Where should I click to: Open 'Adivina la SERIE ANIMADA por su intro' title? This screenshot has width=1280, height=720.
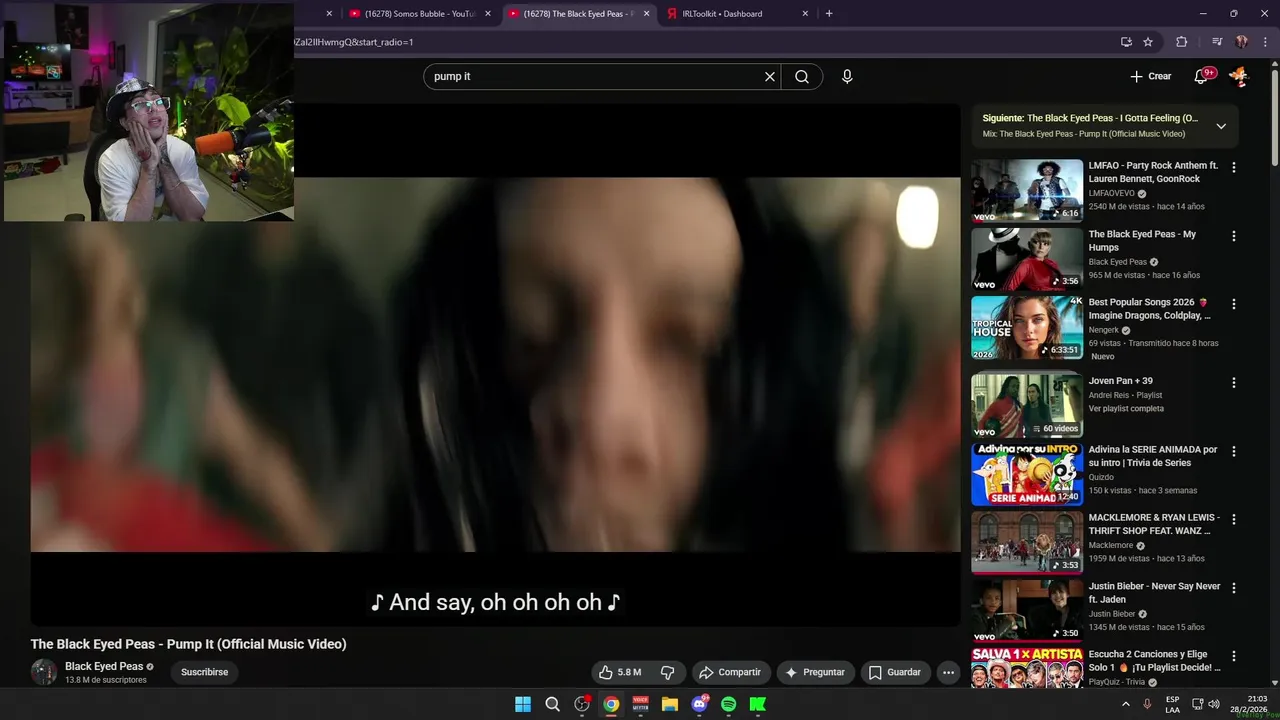click(1153, 456)
